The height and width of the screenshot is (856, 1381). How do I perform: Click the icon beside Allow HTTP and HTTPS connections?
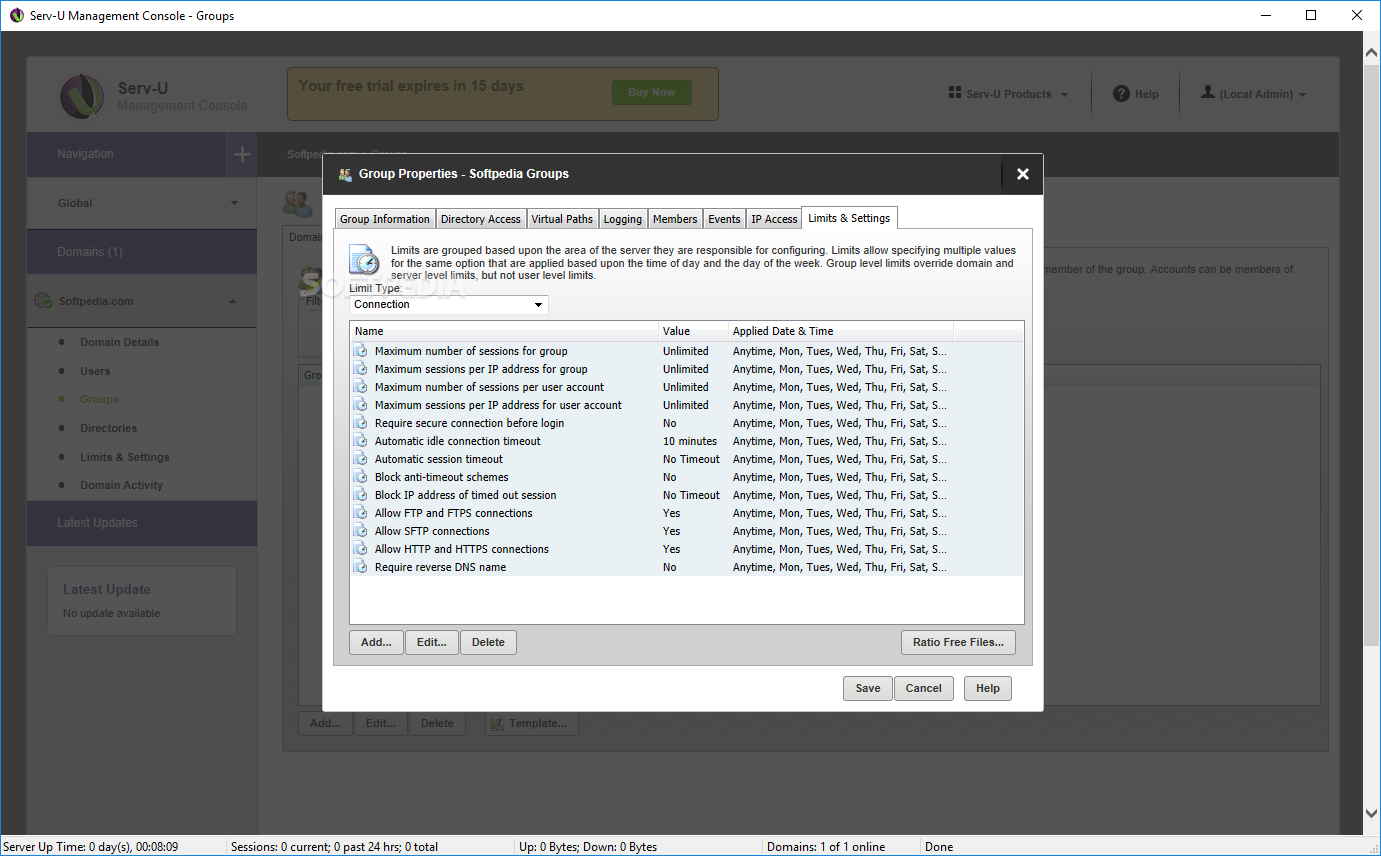[360, 549]
